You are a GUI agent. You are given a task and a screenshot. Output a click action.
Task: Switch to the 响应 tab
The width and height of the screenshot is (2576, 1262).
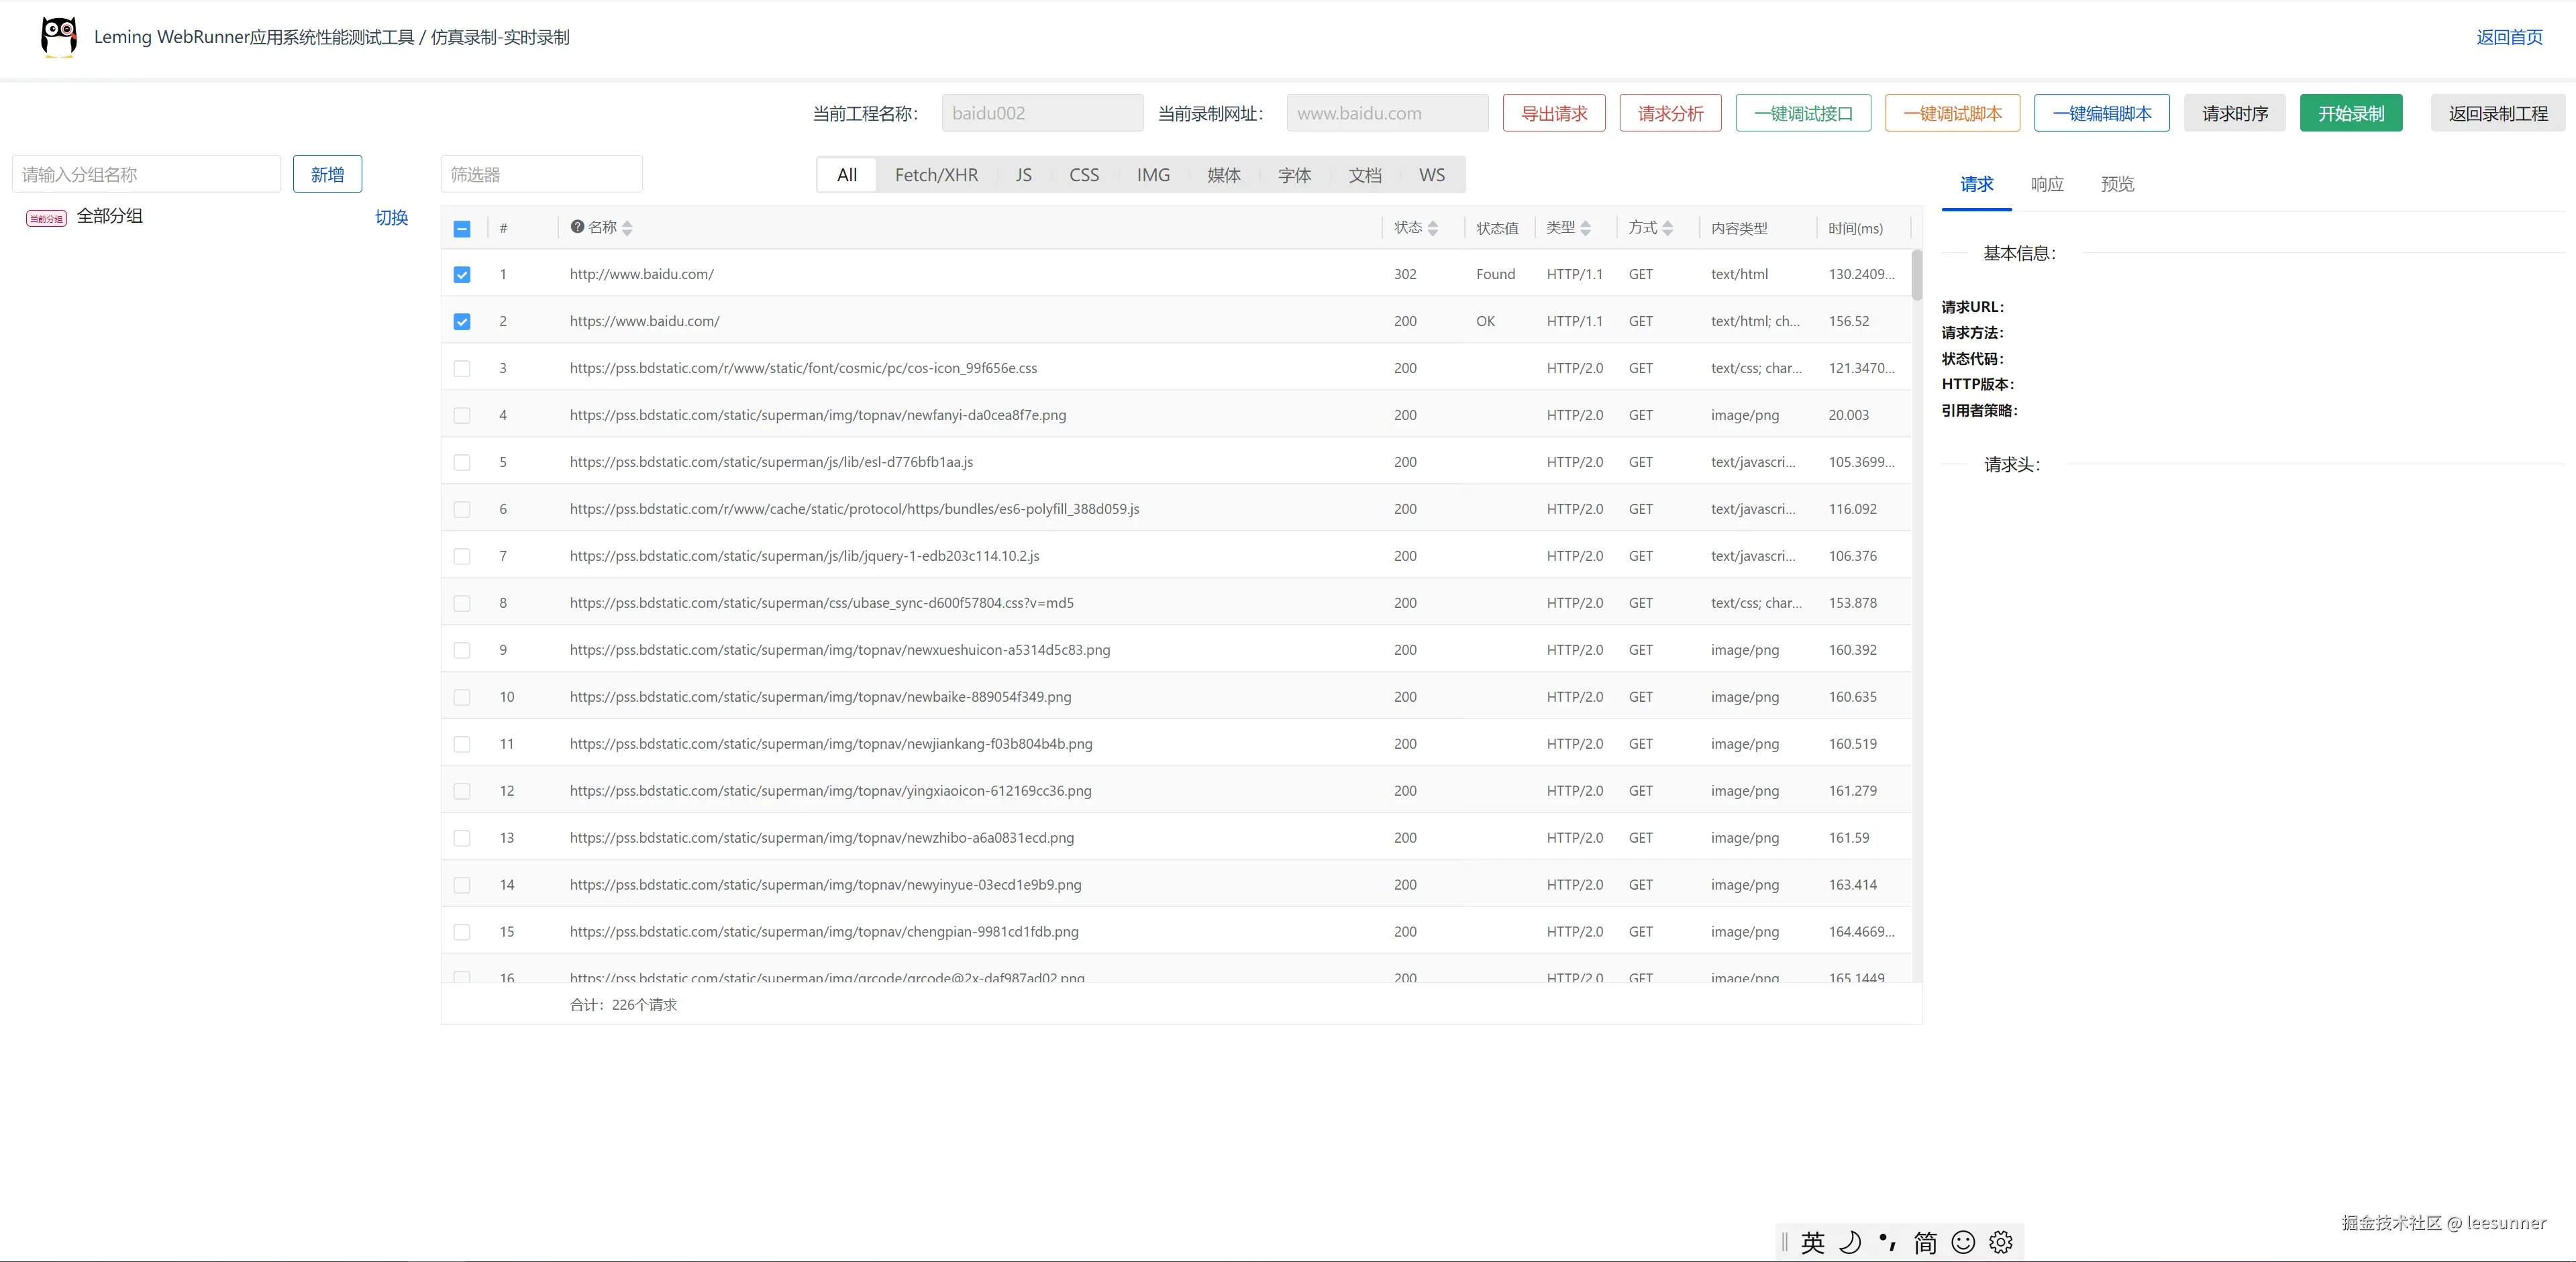tap(2047, 184)
